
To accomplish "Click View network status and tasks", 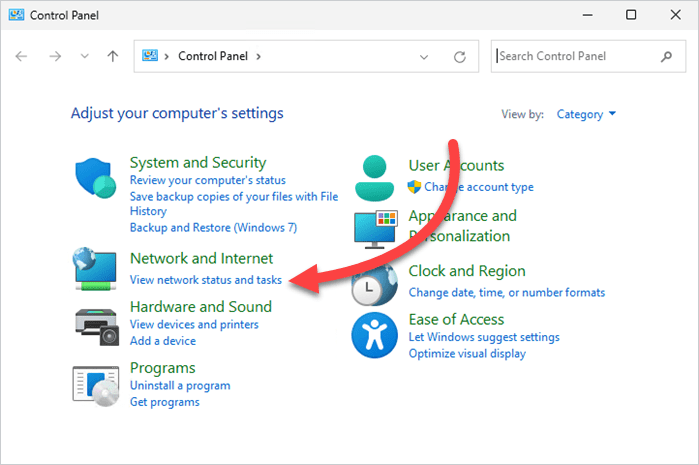I will 206,280.
